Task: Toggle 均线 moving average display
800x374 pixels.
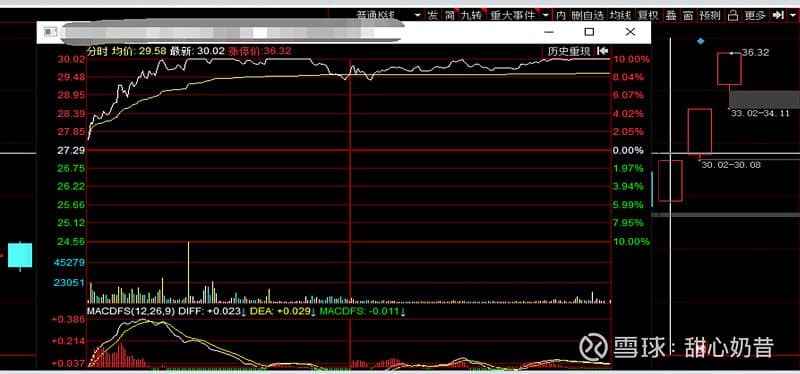Action: (x=620, y=15)
